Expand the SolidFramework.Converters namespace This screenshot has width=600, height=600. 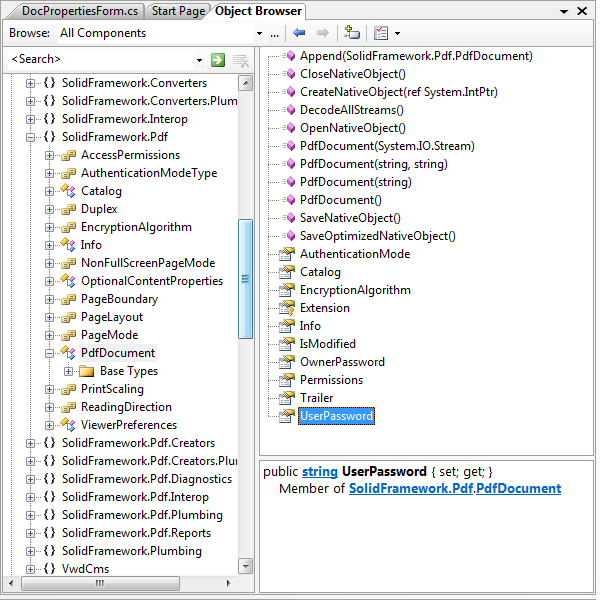(30, 83)
